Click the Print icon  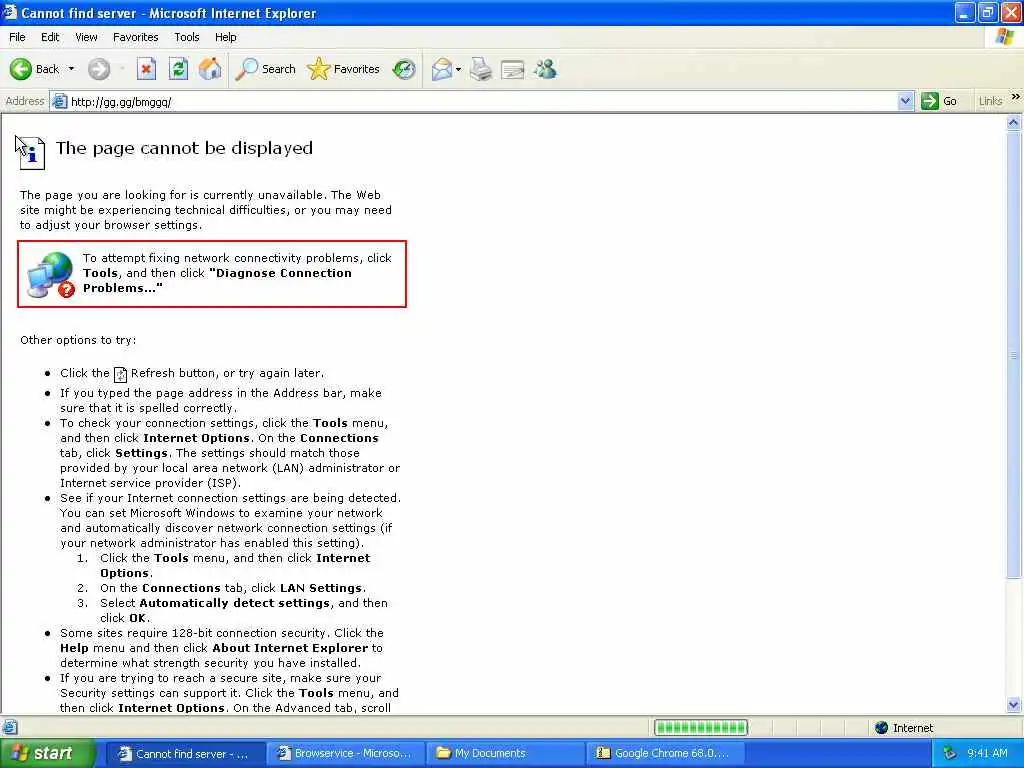(481, 69)
